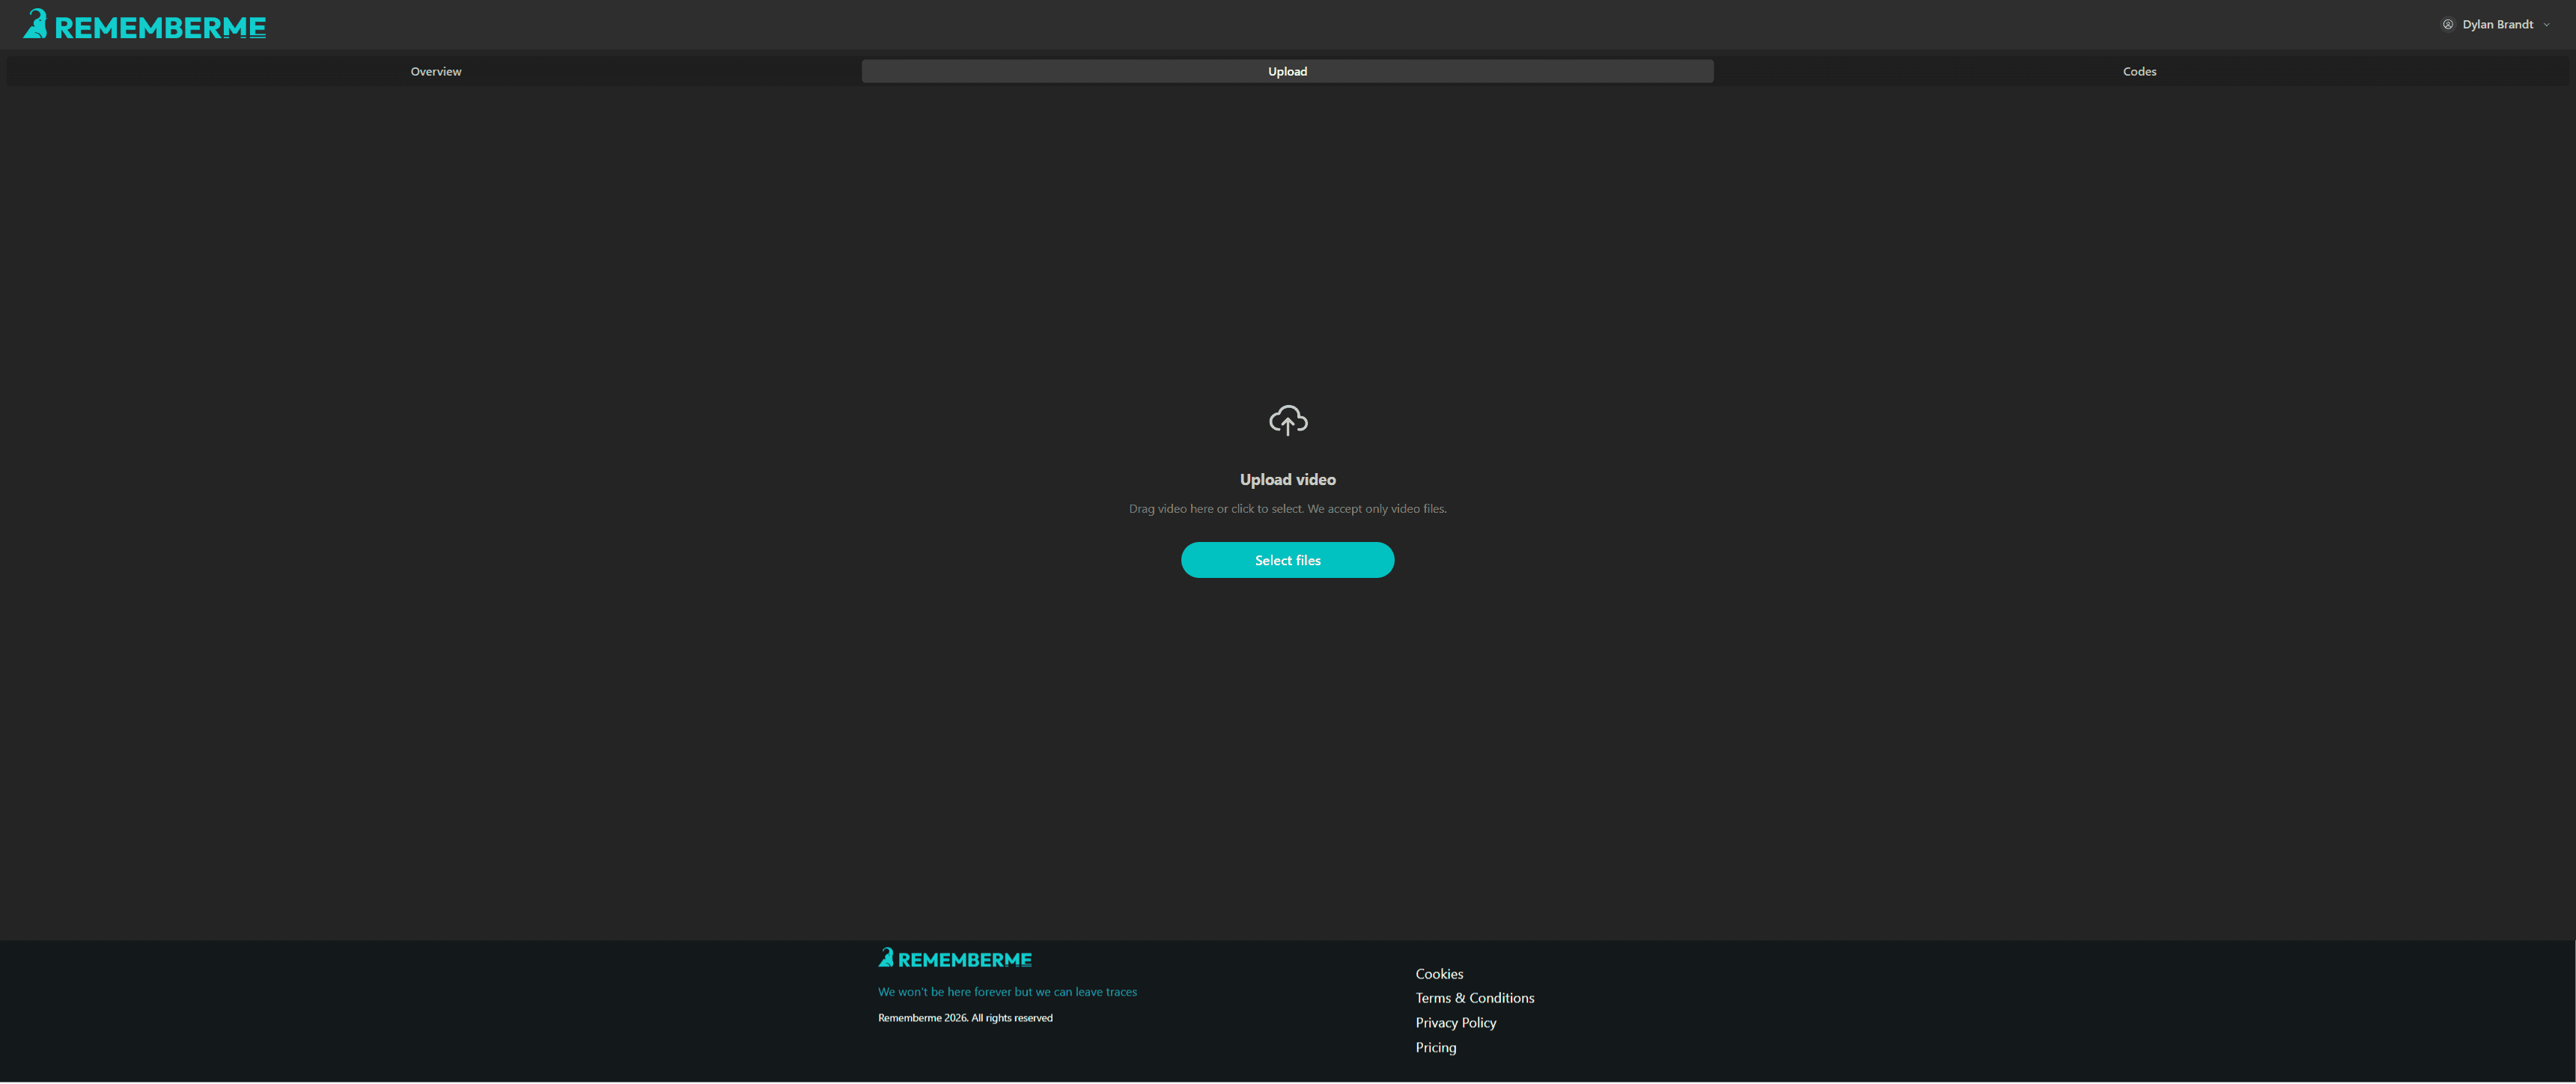Click the Upload video heading
This screenshot has width=2576, height=1084.
1287,479
